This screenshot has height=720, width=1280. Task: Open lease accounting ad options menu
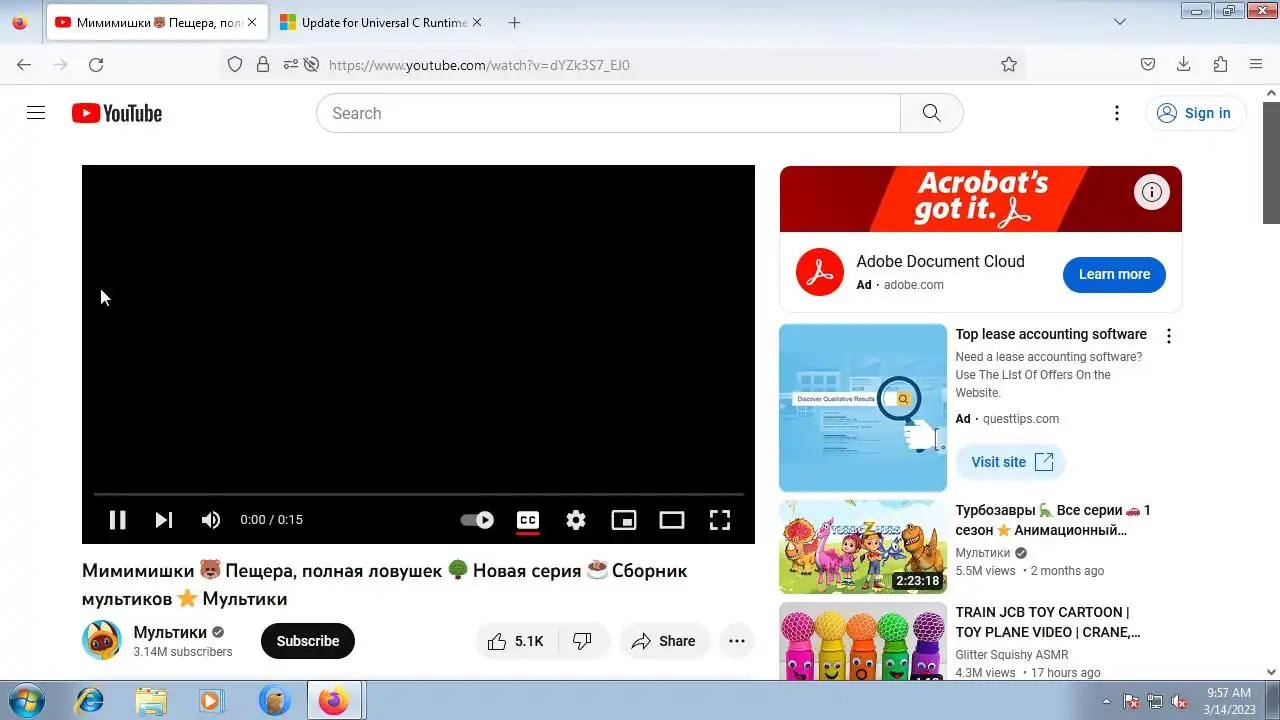point(1168,336)
